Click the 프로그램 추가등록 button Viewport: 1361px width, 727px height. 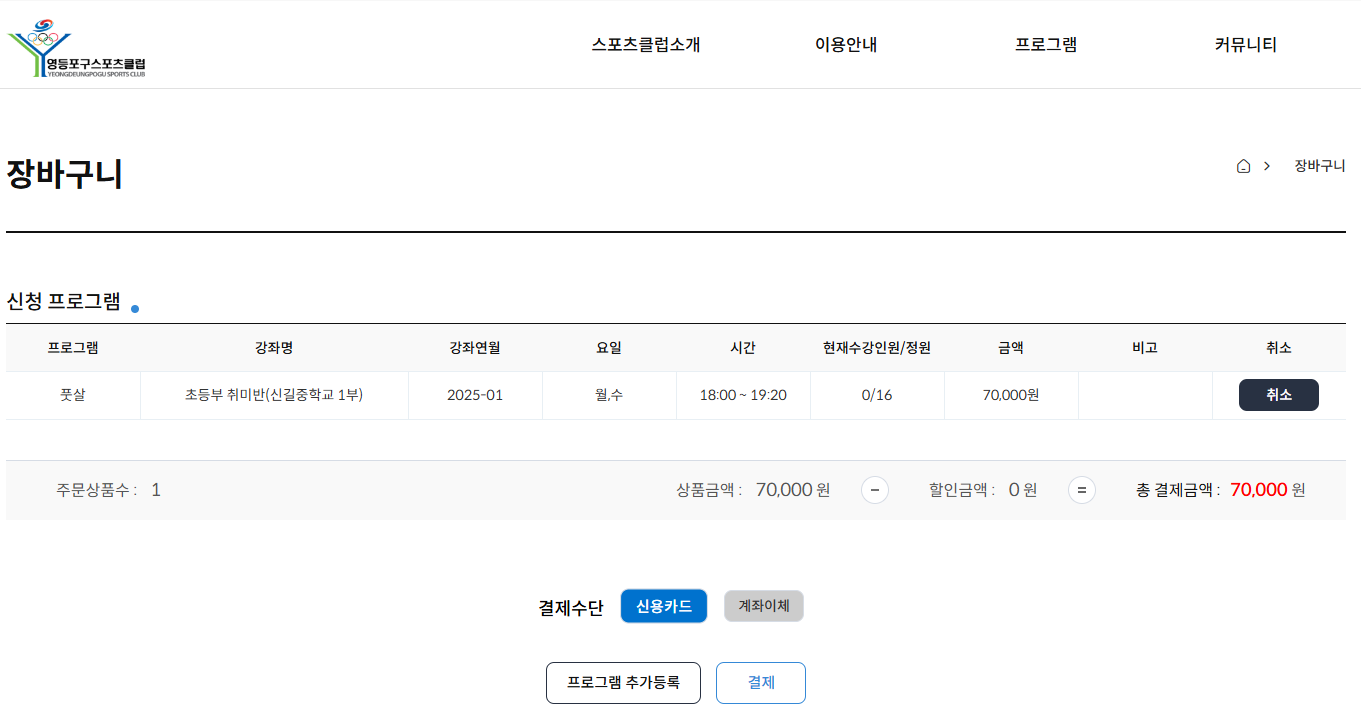click(x=623, y=683)
